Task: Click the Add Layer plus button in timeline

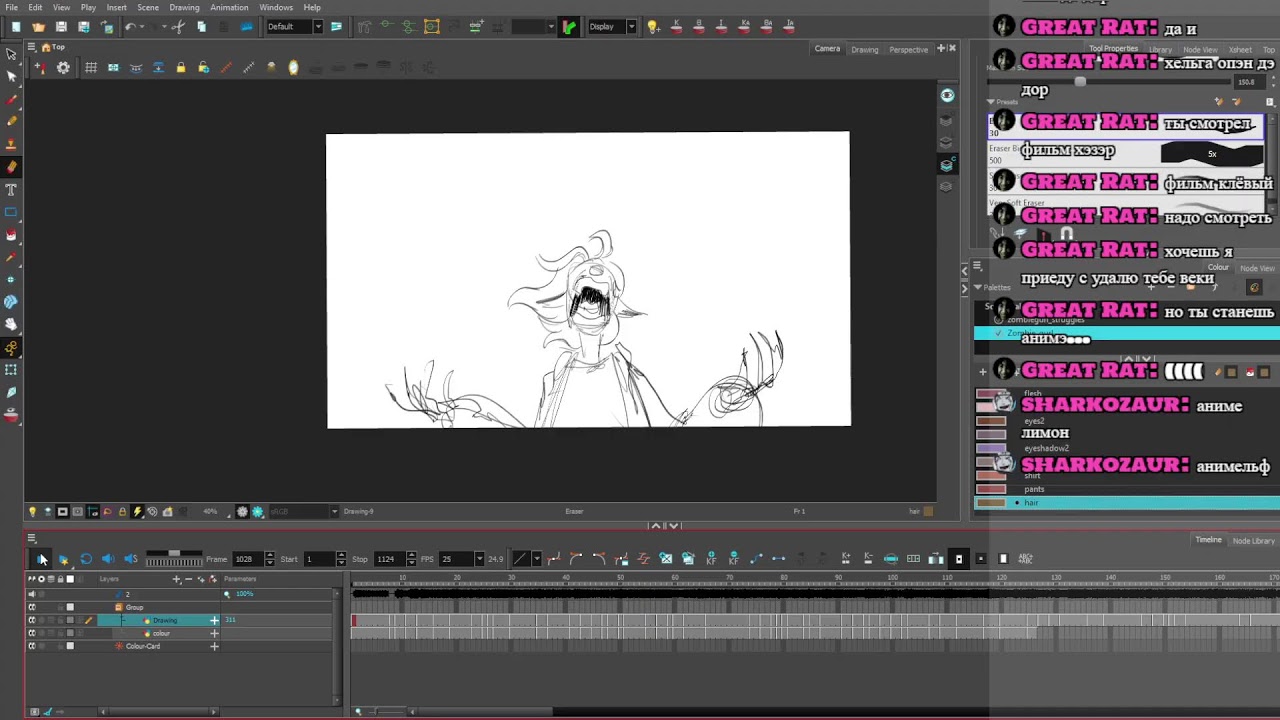Action: (177, 579)
